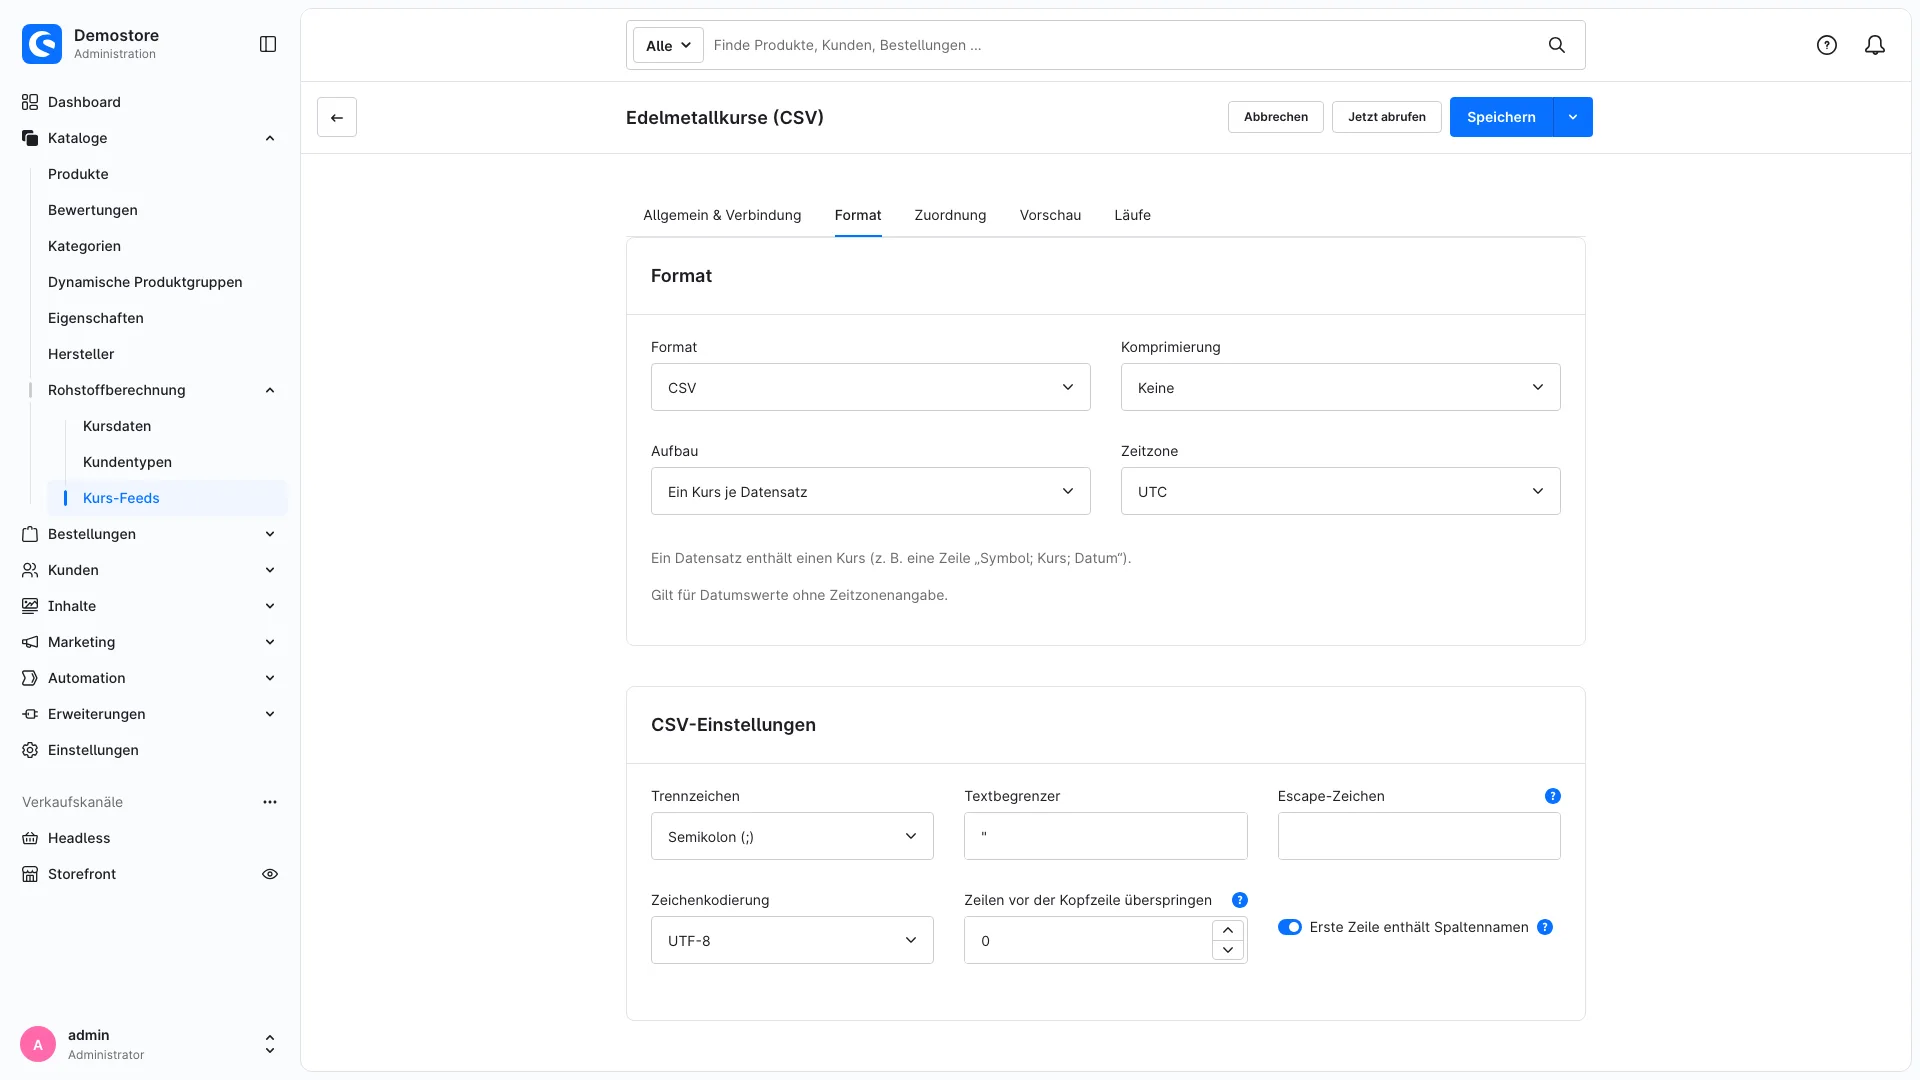1920x1080 pixels.
Task: Click the Automation icon in sidebar
Action: [30, 678]
